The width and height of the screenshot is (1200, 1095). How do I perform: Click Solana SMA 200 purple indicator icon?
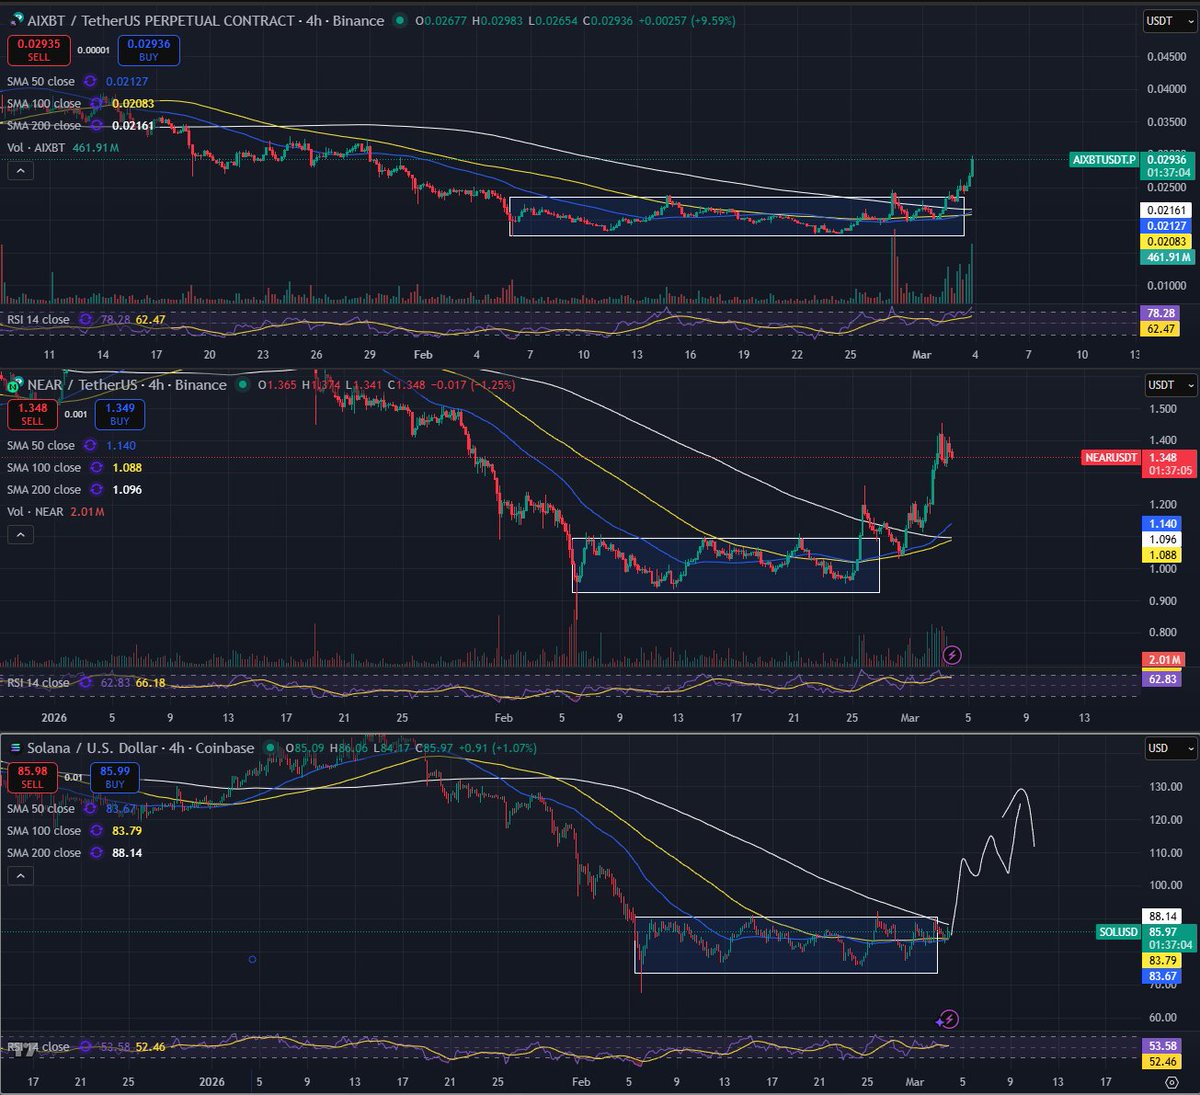click(x=97, y=853)
